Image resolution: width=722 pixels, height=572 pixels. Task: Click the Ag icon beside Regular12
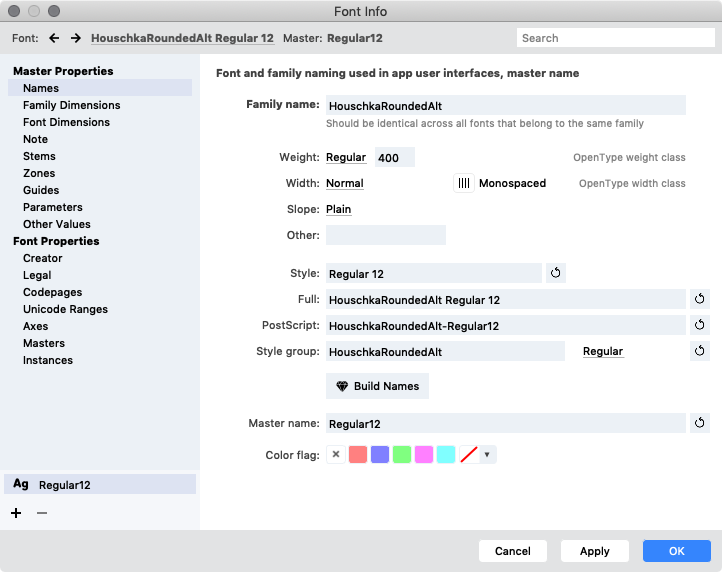(x=21, y=484)
